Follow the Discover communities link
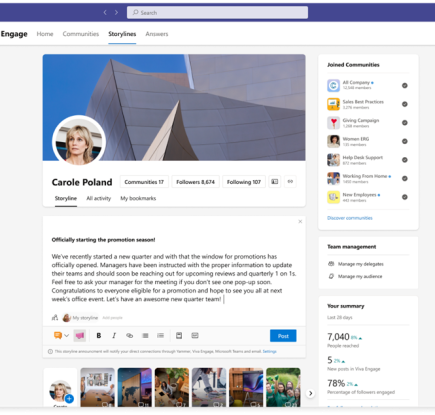This screenshot has width=435, height=415. tap(350, 218)
